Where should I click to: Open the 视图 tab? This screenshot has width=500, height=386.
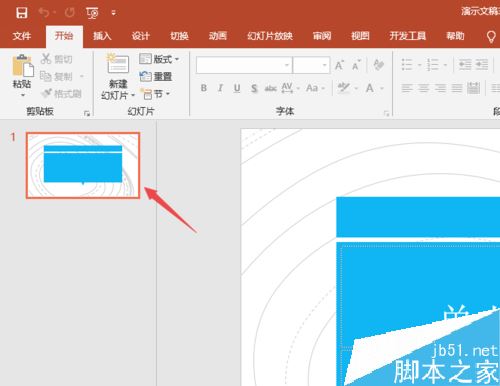(360, 36)
